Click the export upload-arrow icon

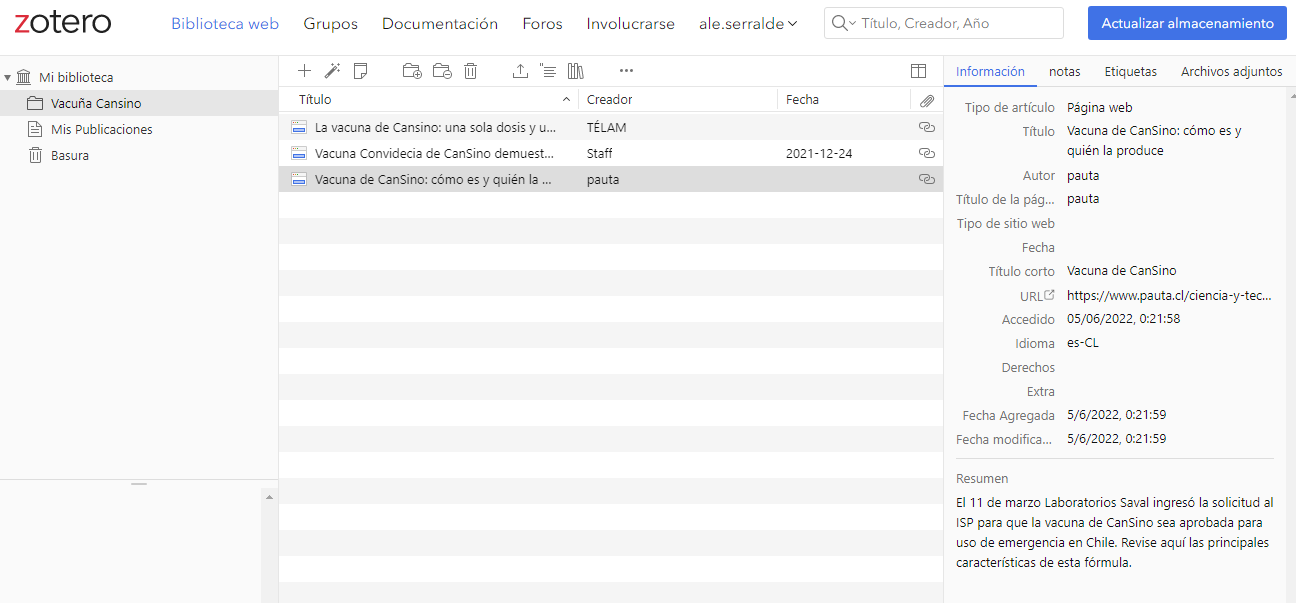coord(520,71)
